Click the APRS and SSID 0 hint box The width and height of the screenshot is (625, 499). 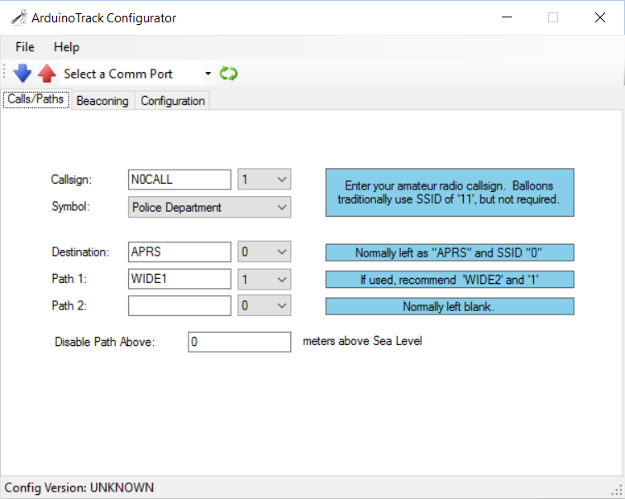(x=450, y=253)
